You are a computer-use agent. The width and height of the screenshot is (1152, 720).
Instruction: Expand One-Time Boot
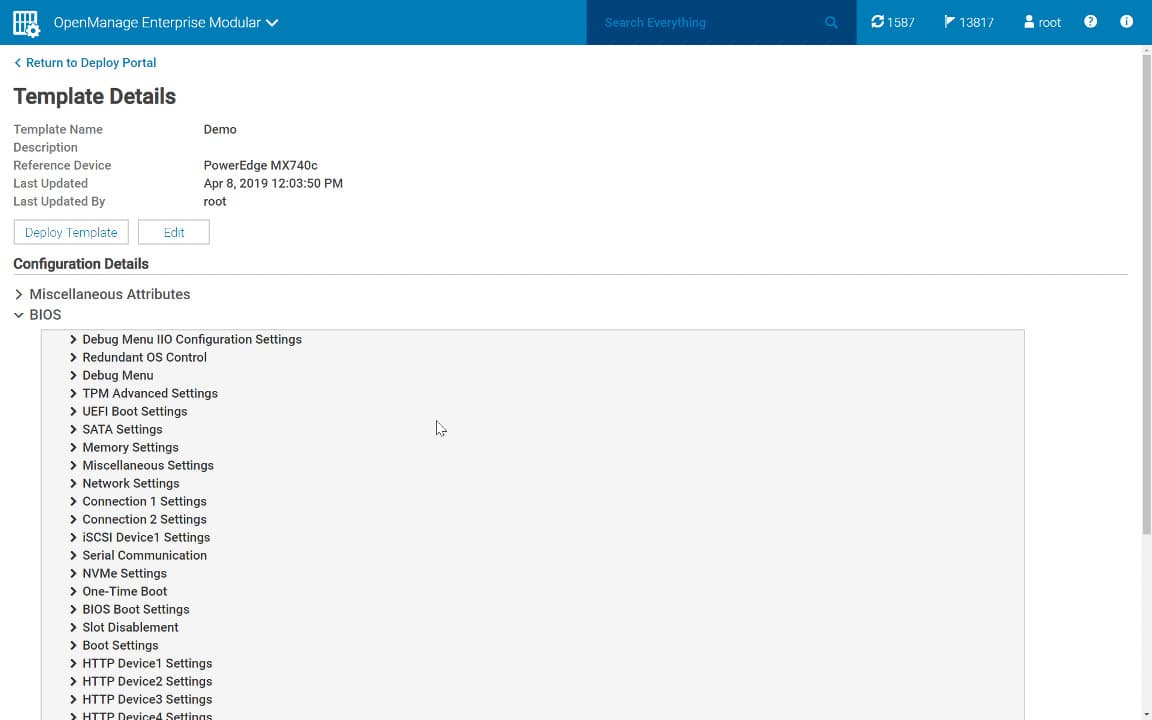click(x=118, y=591)
